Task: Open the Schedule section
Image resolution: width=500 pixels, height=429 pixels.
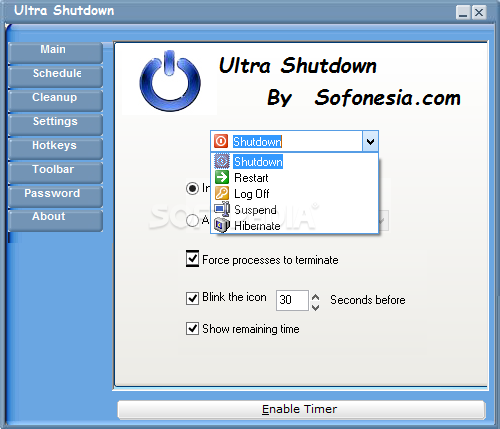Action: click(x=55, y=76)
